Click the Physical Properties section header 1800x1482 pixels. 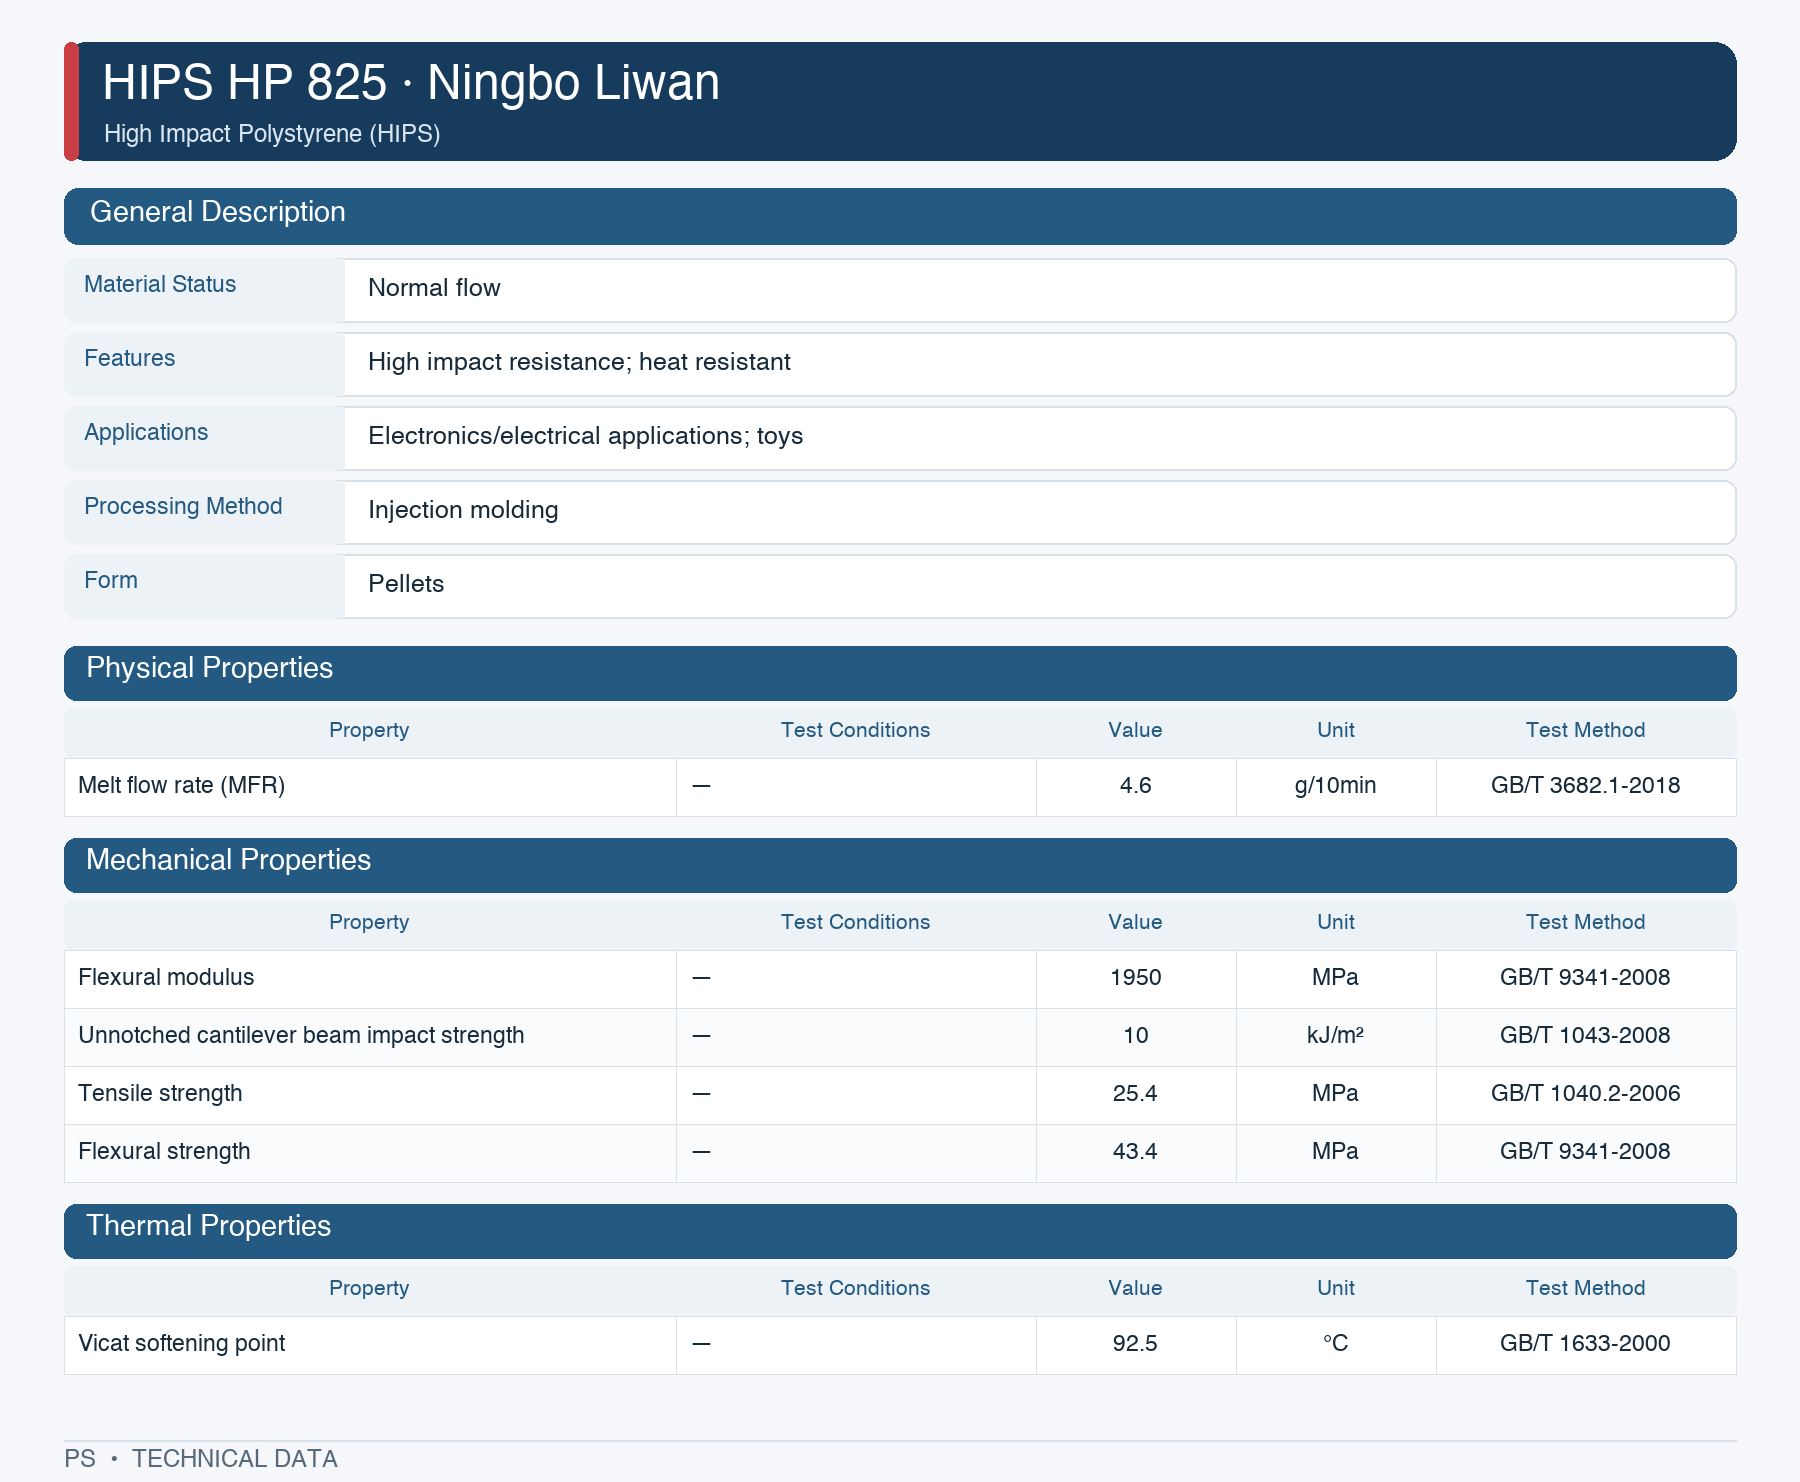[900, 673]
